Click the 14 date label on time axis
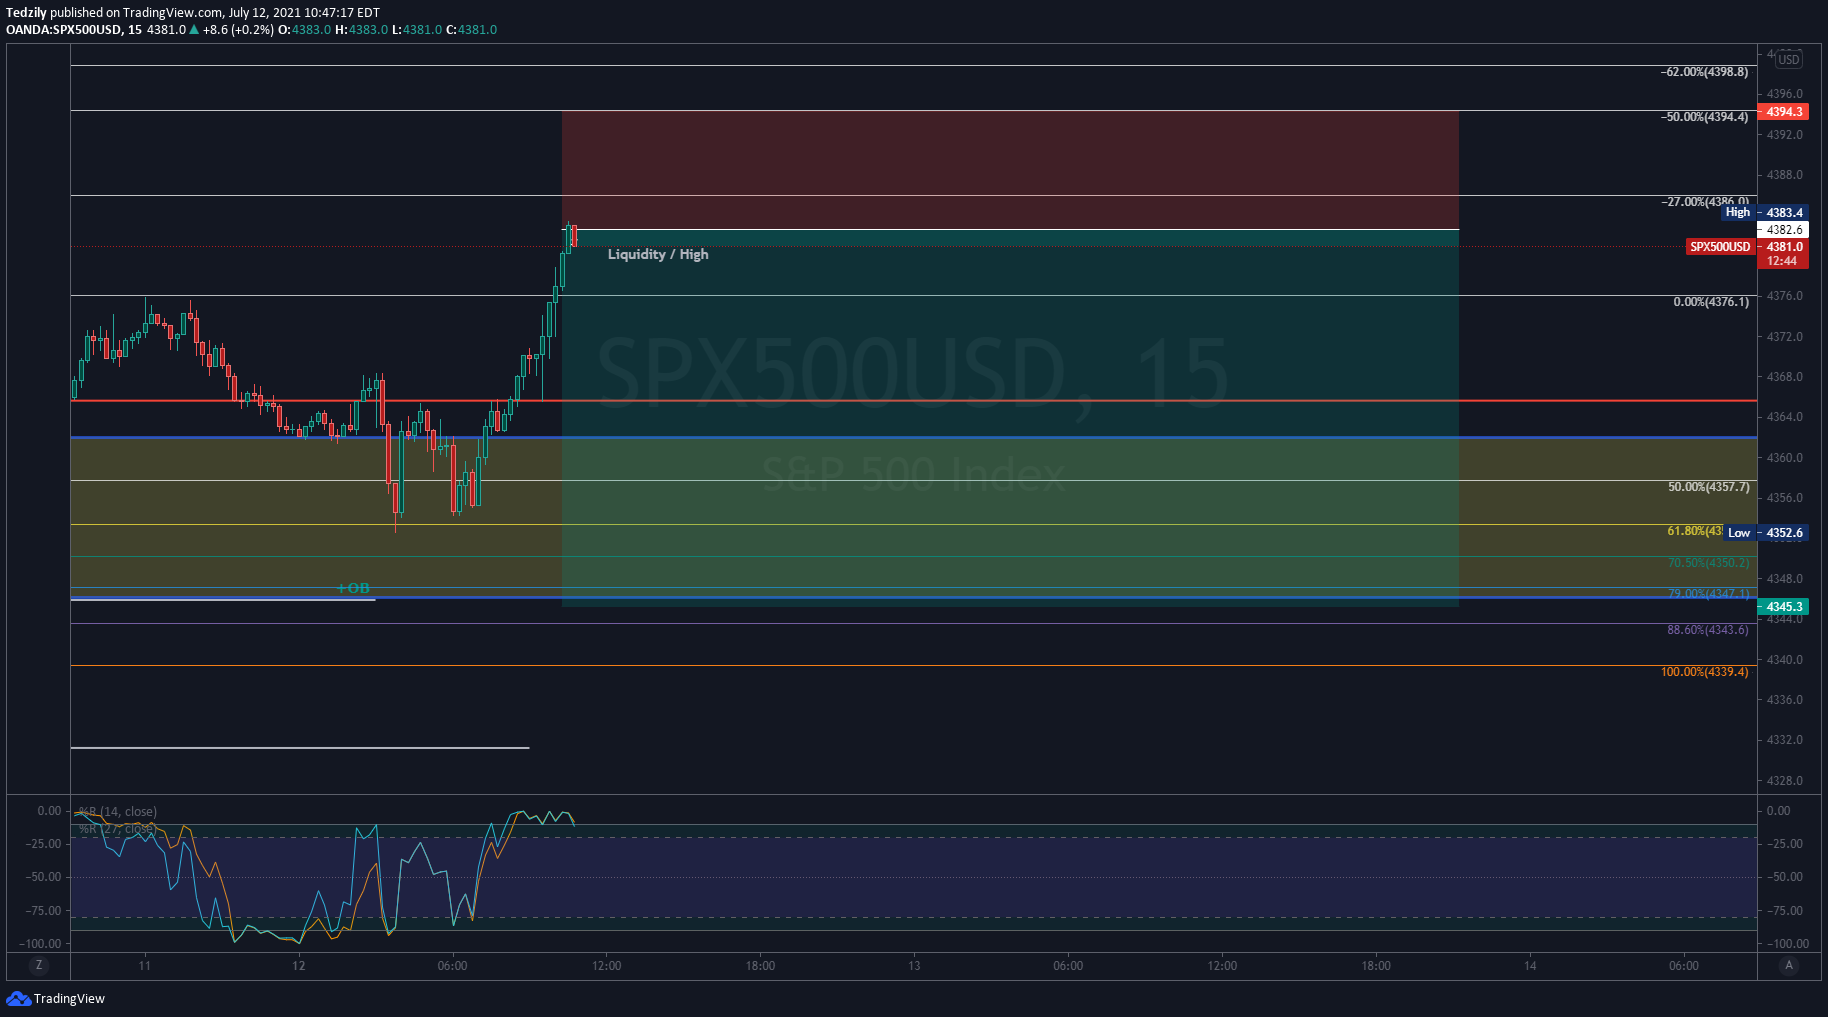 click(x=1530, y=965)
